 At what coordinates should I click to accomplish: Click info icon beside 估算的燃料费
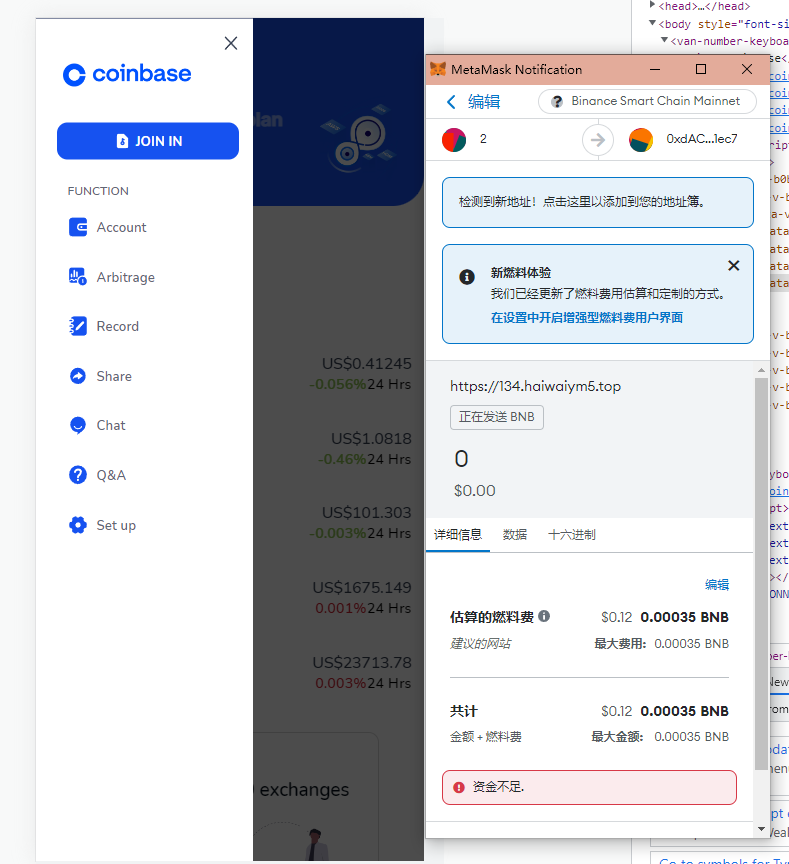click(544, 616)
